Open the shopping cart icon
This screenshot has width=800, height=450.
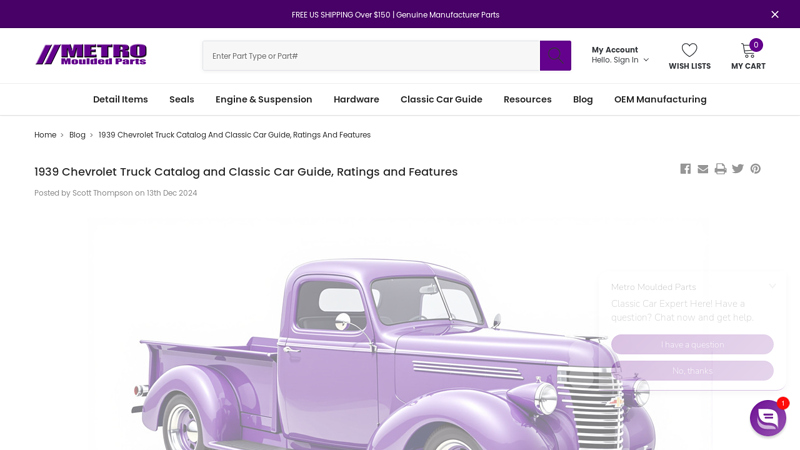748,50
